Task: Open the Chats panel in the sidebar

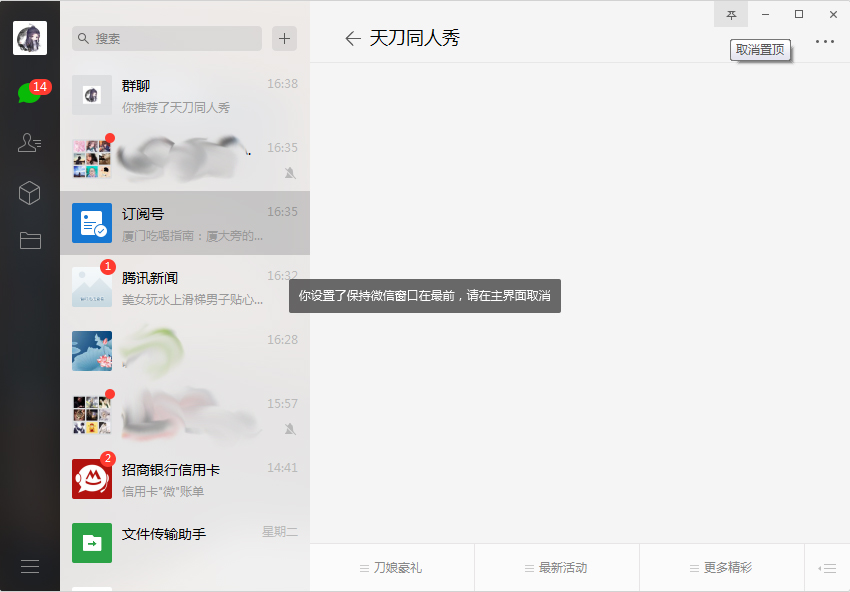Action: tap(29, 89)
